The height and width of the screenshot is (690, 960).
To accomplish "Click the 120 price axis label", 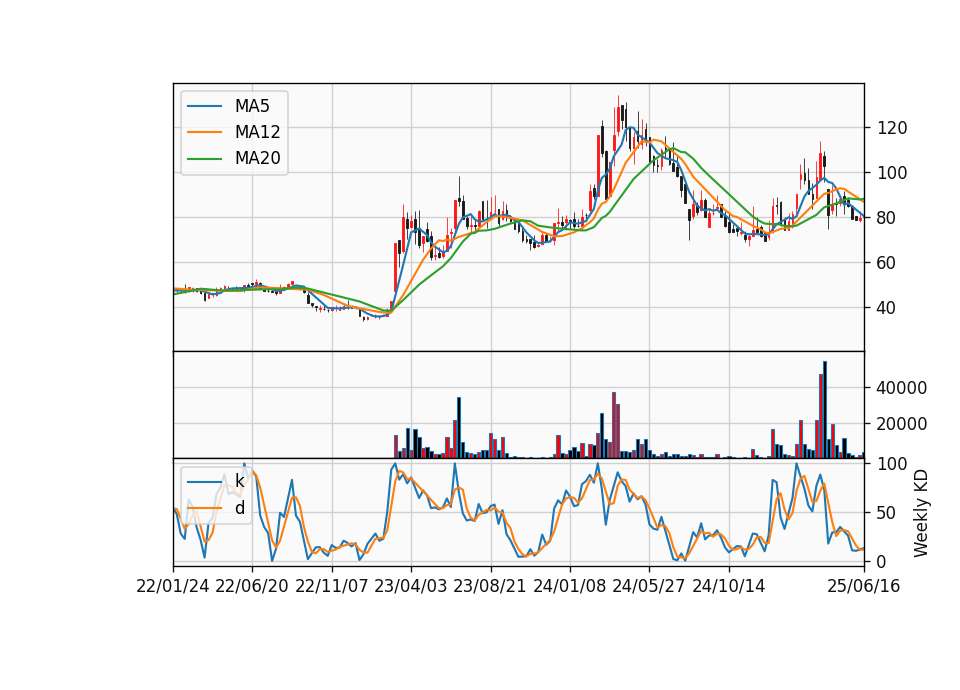I will click(x=892, y=128).
